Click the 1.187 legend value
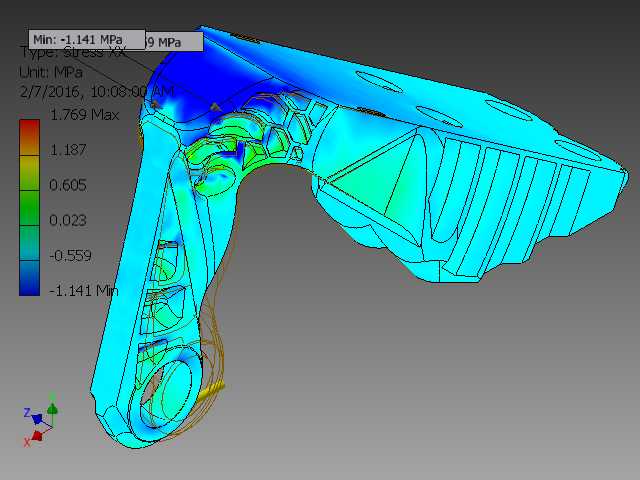 coord(68,150)
